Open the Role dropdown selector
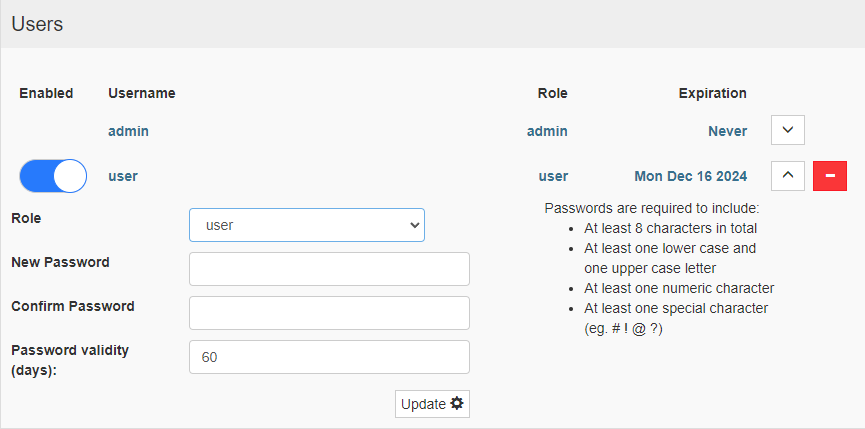 (x=307, y=225)
